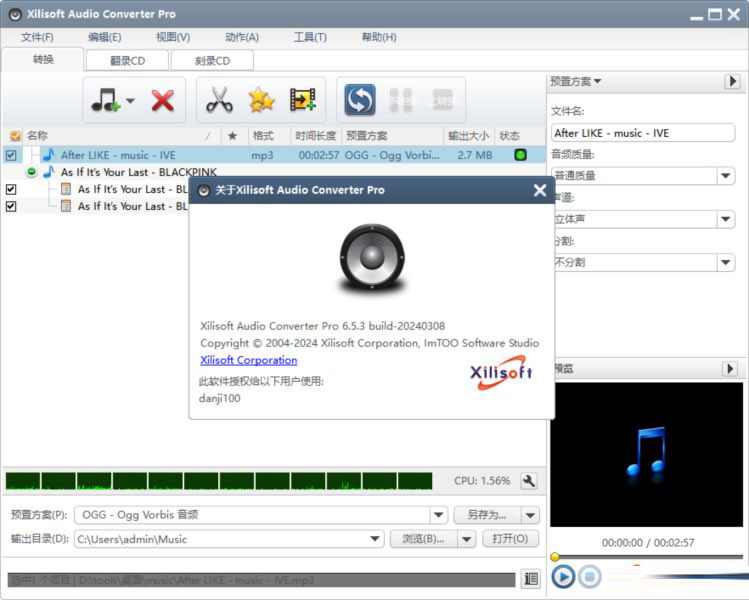Viewport: 749px width, 600px height.
Task: Sort by the 时间长度 column header
Action: [x=316, y=136]
